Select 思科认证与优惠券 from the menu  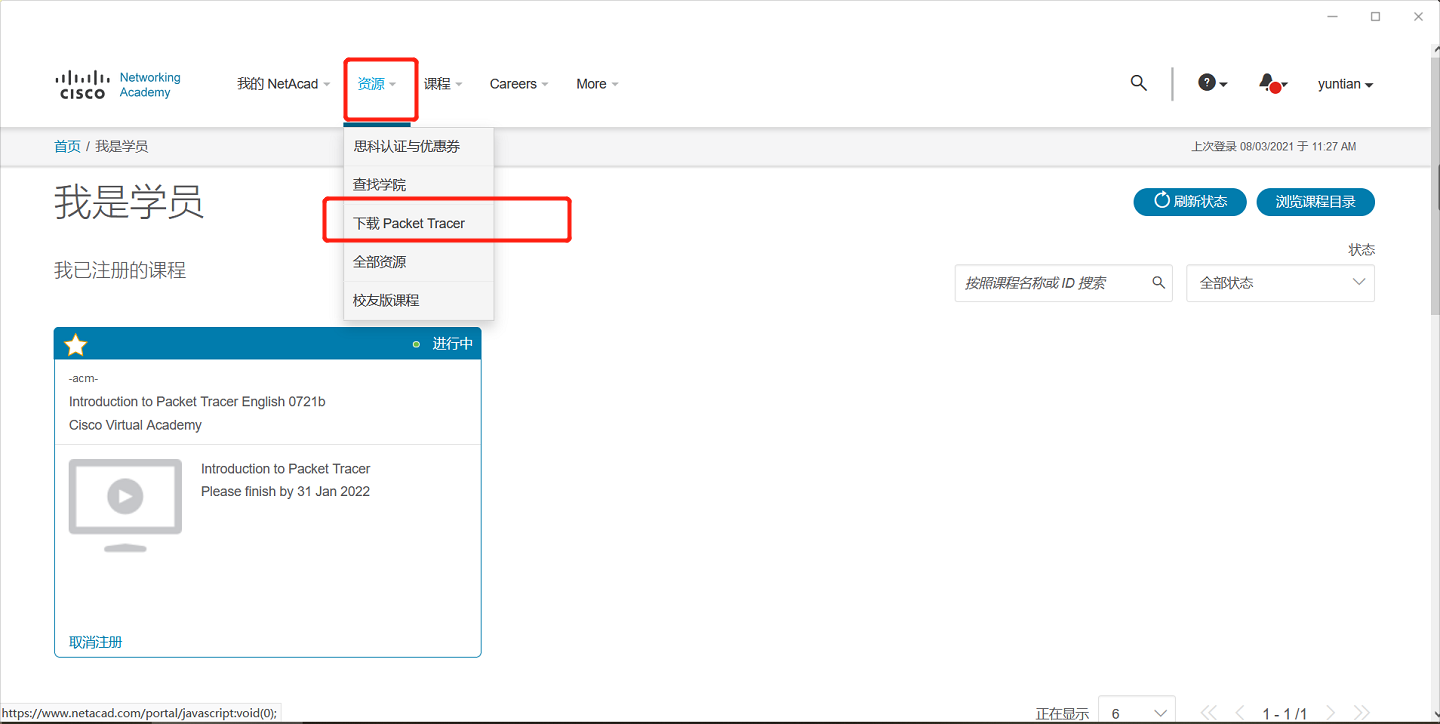coord(418,147)
